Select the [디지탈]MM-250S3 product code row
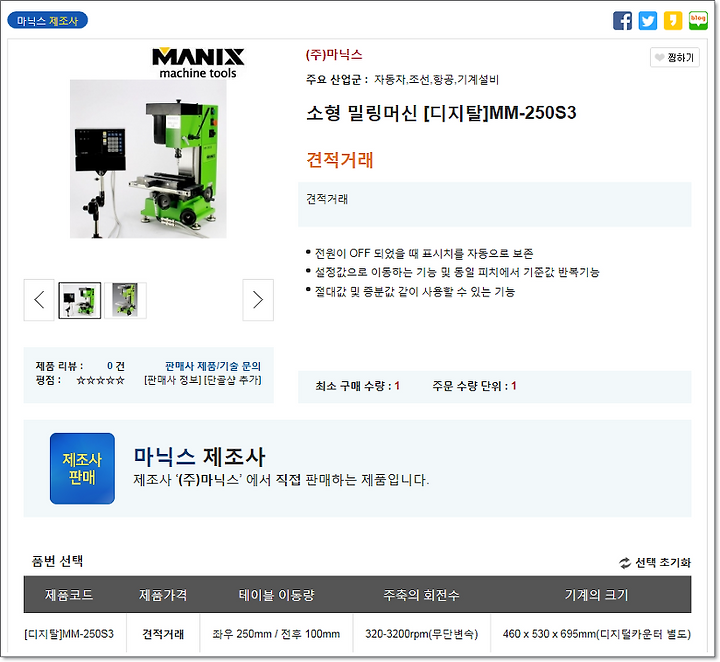This screenshot has height=662, width=720. tap(69, 634)
